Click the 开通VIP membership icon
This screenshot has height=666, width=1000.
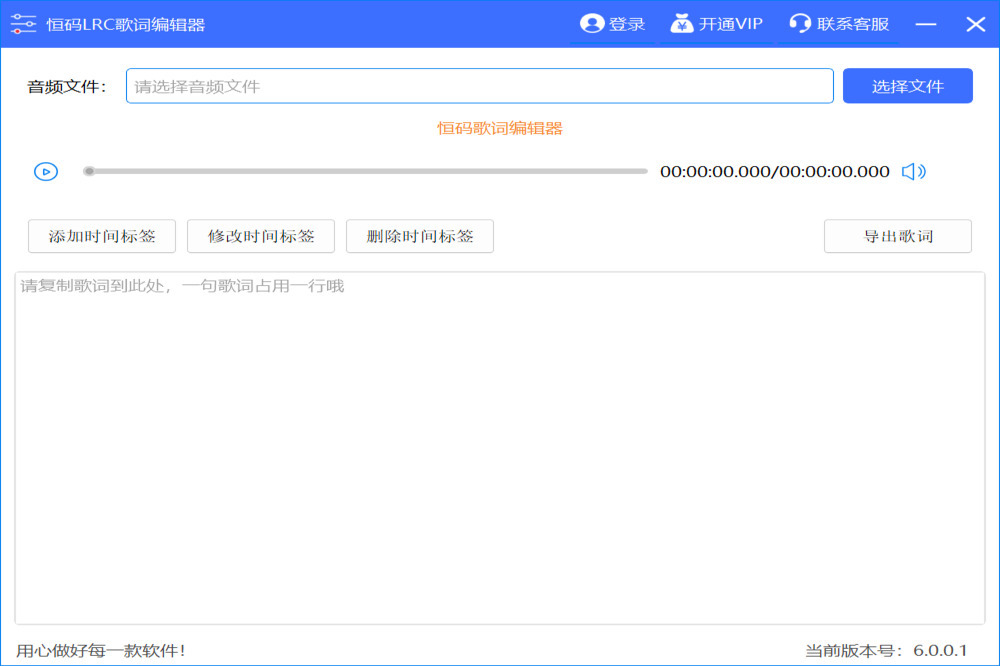point(682,24)
